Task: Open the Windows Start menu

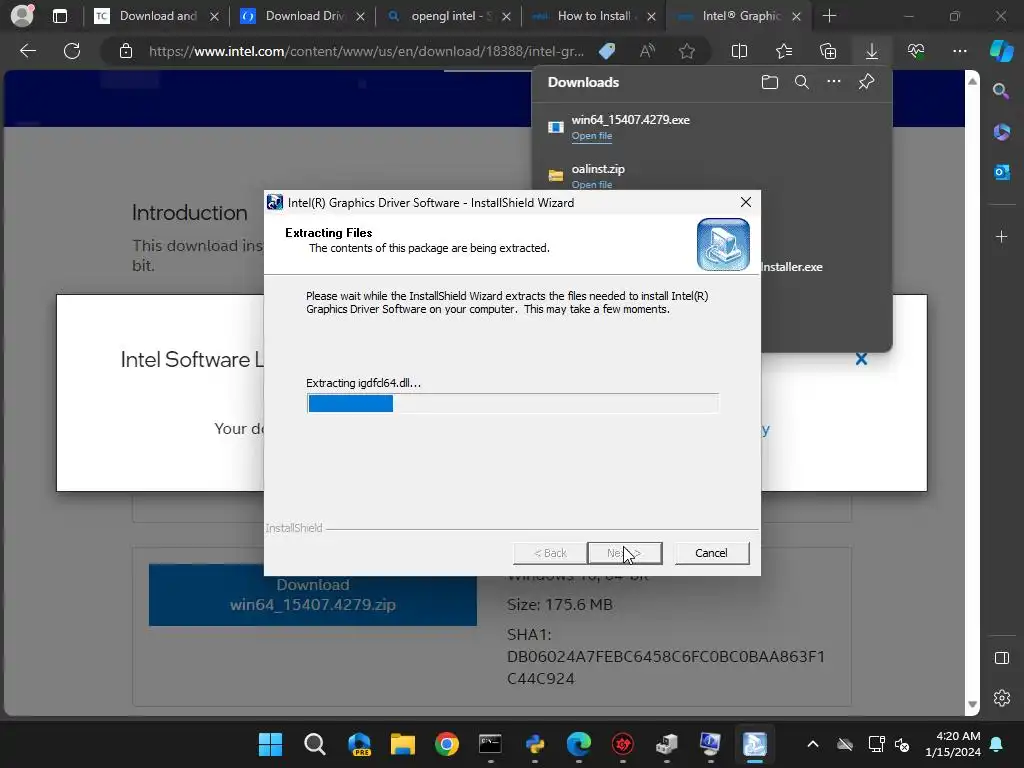Action: (x=270, y=744)
